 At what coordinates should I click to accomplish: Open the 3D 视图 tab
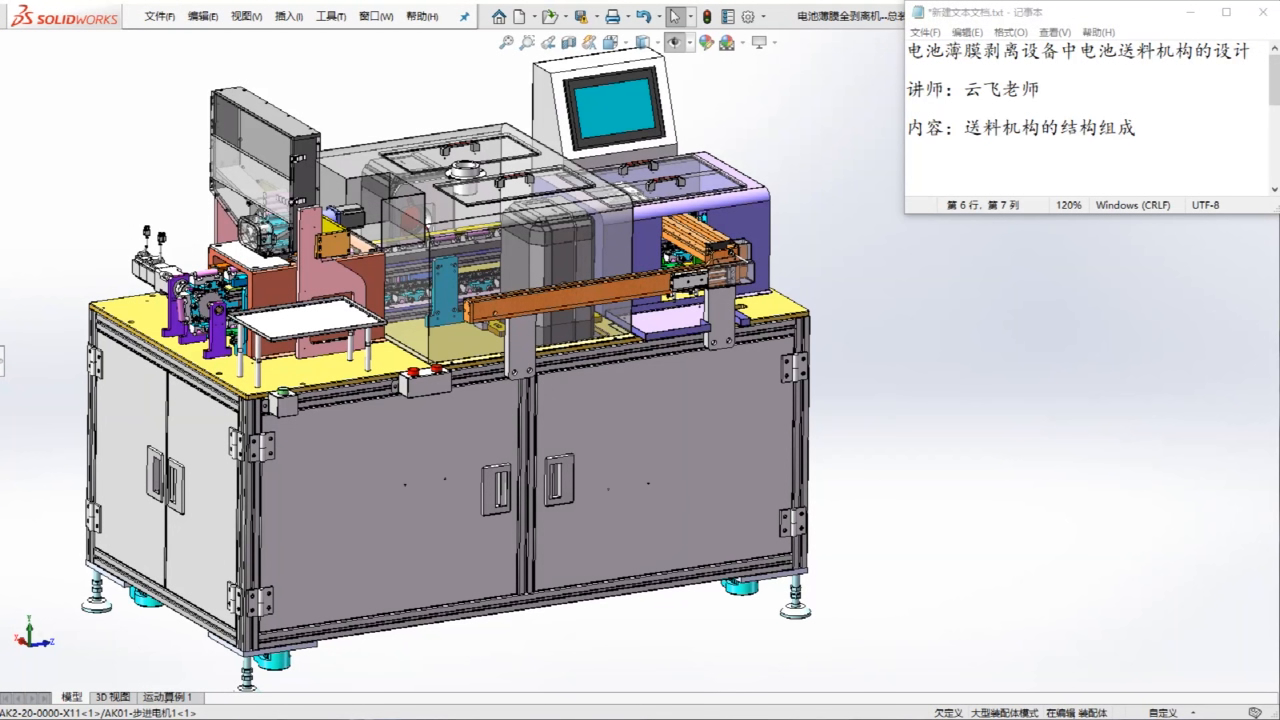tap(113, 697)
